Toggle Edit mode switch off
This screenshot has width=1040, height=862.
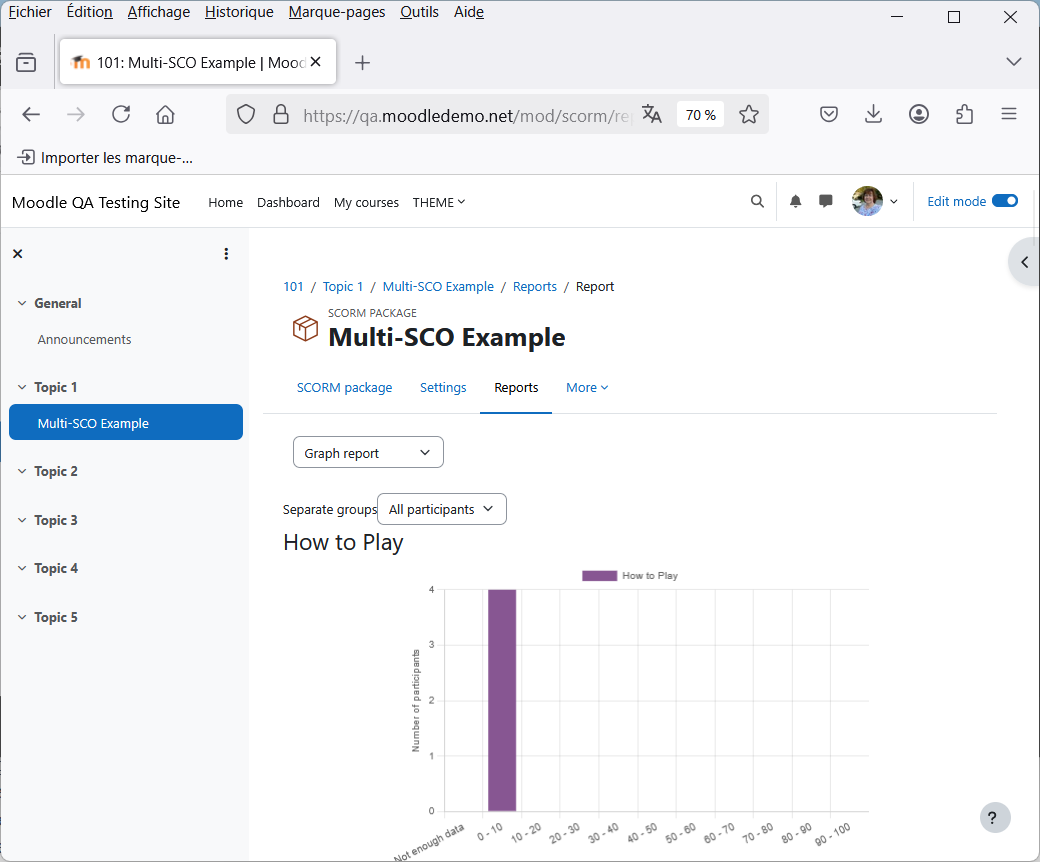(x=1005, y=201)
